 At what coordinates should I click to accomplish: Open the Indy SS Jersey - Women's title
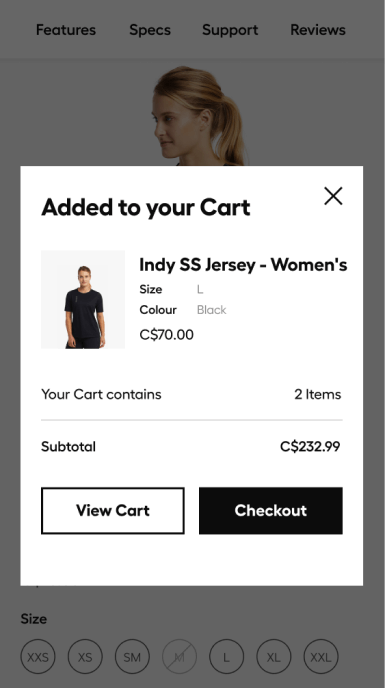tap(243, 265)
